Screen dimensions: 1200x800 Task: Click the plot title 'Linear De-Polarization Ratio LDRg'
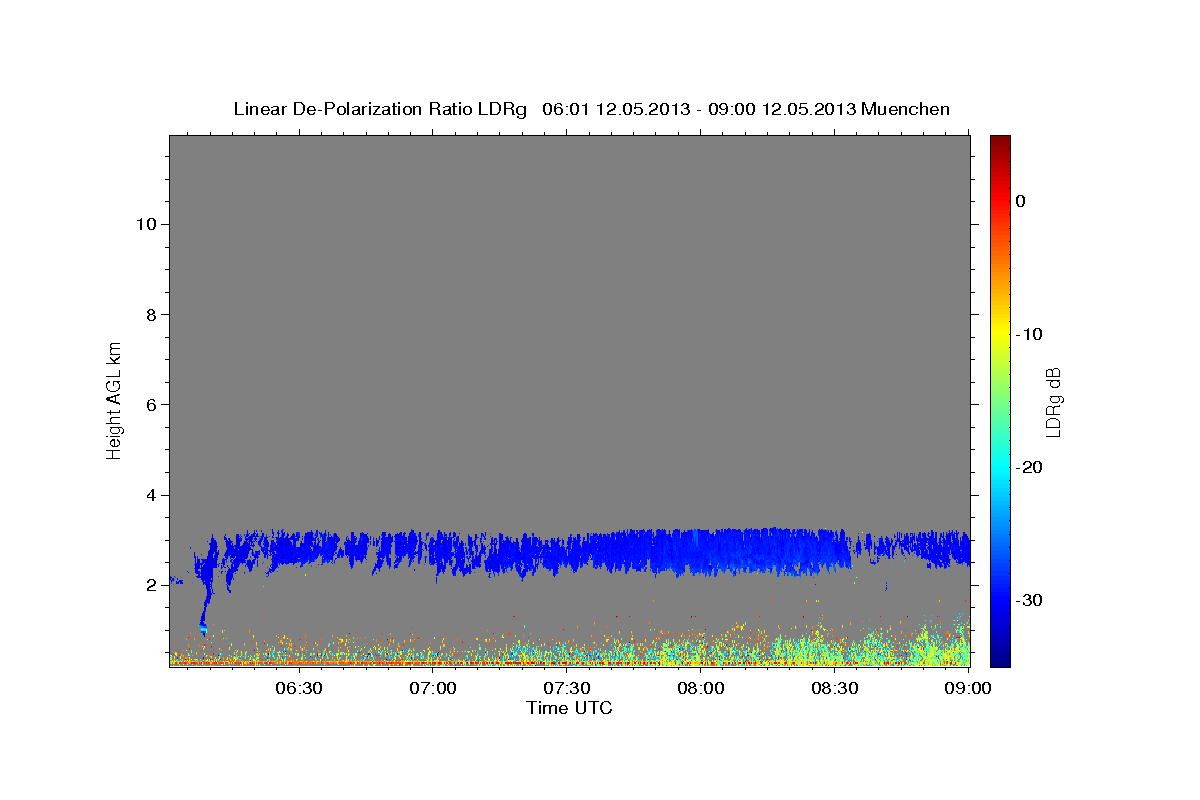pyautogui.click(x=379, y=109)
